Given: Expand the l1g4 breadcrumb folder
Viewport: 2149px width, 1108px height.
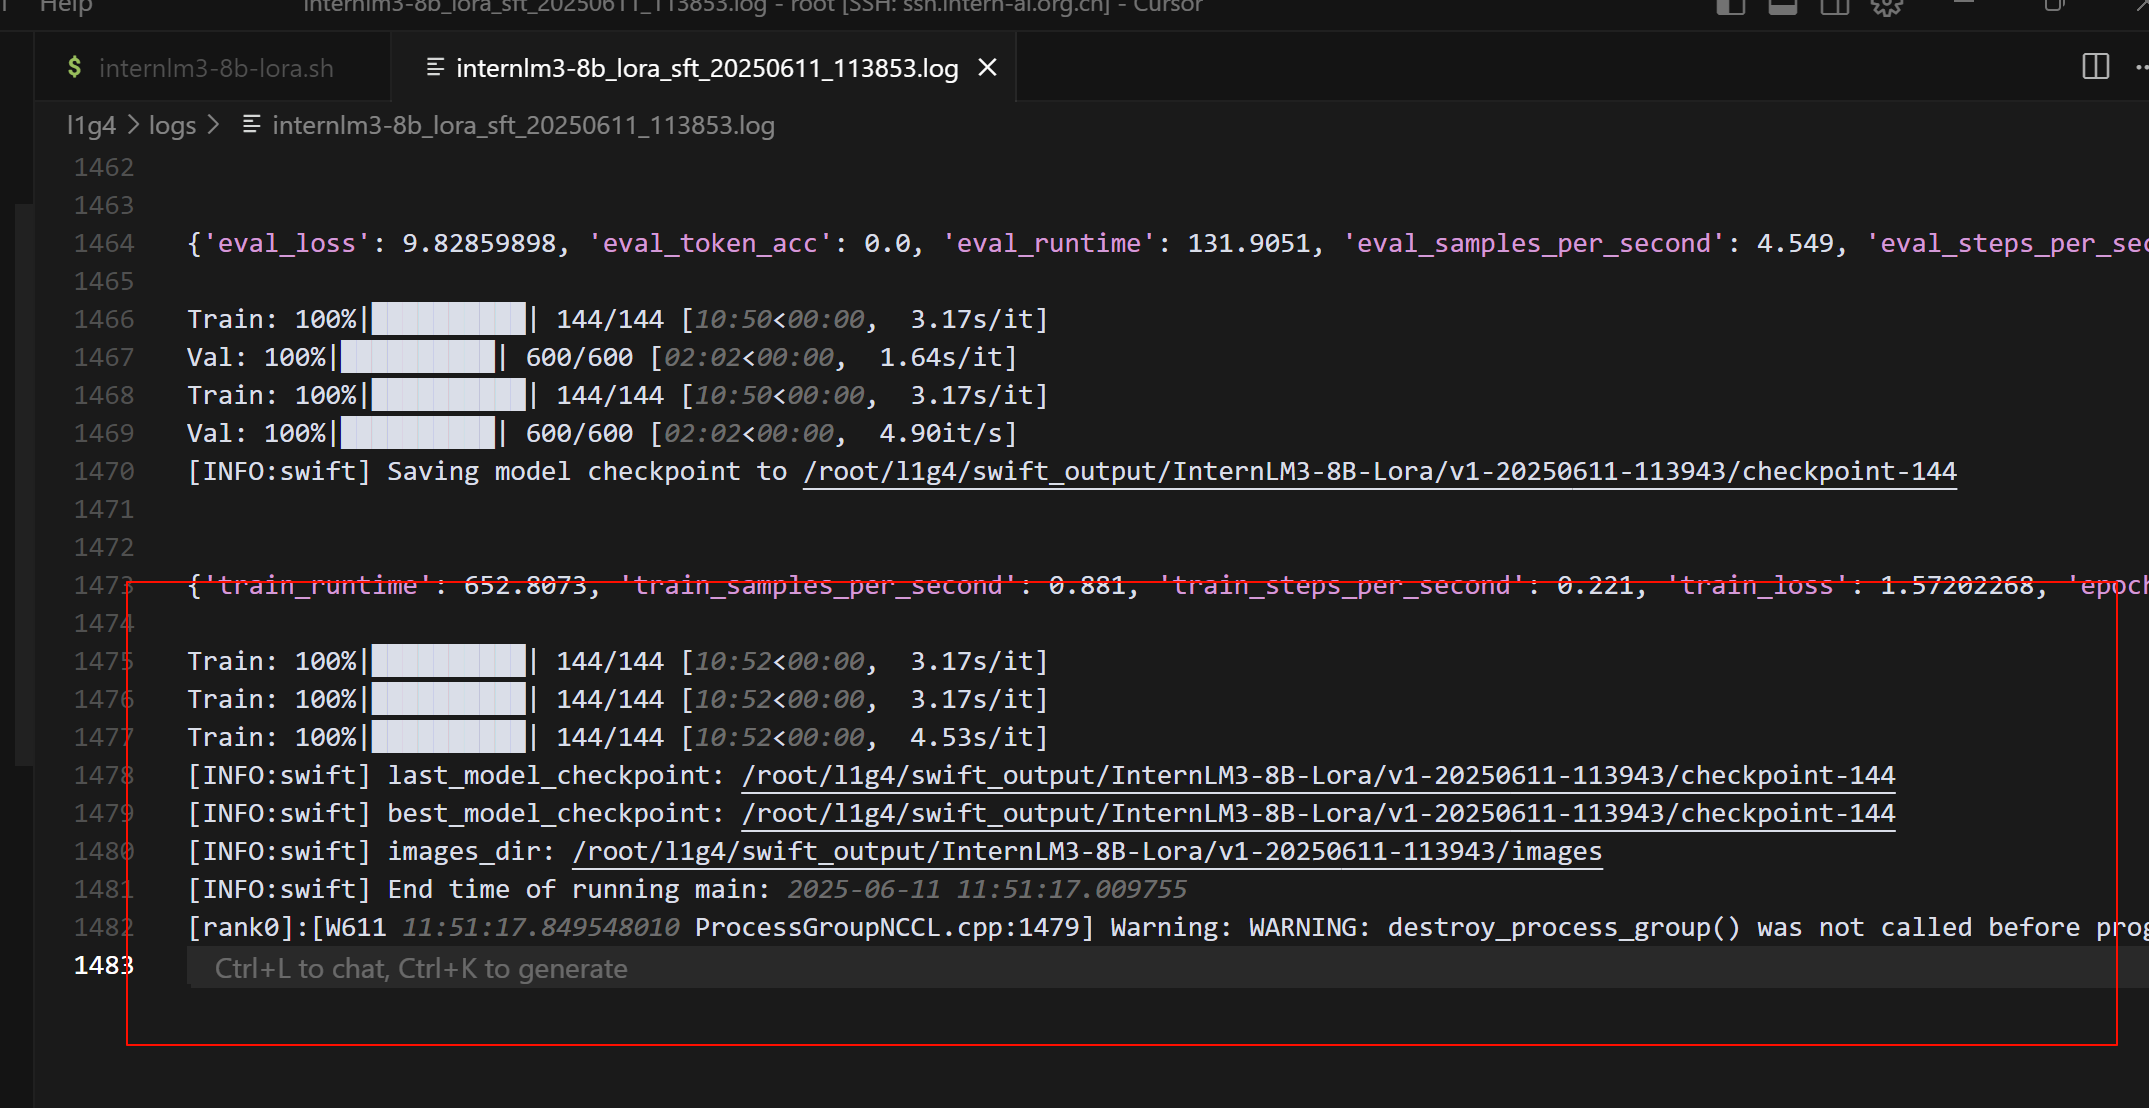Looking at the screenshot, I should (91, 125).
